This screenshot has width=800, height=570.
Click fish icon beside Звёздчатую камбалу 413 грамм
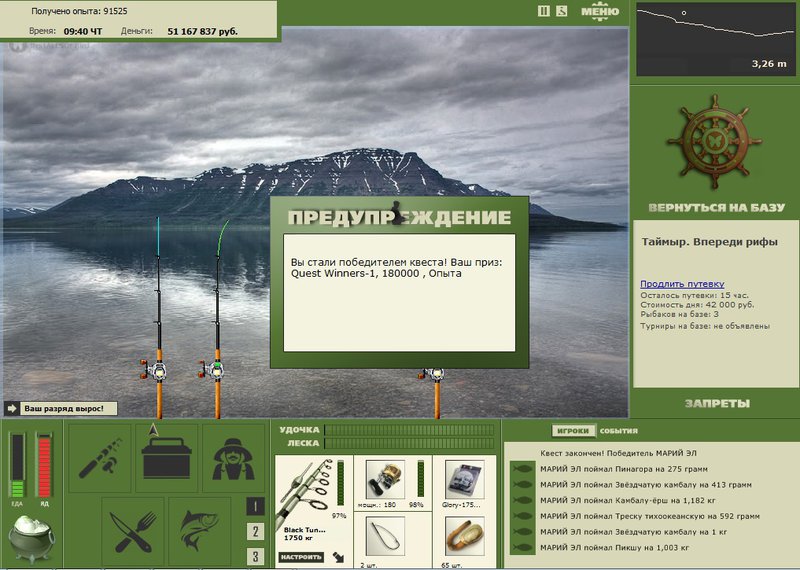(x=522, y=485)
